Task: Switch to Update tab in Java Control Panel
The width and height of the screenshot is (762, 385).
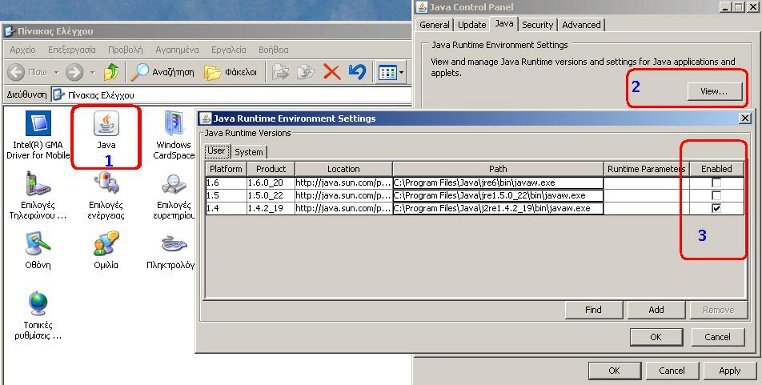Action: coord(472,25)
